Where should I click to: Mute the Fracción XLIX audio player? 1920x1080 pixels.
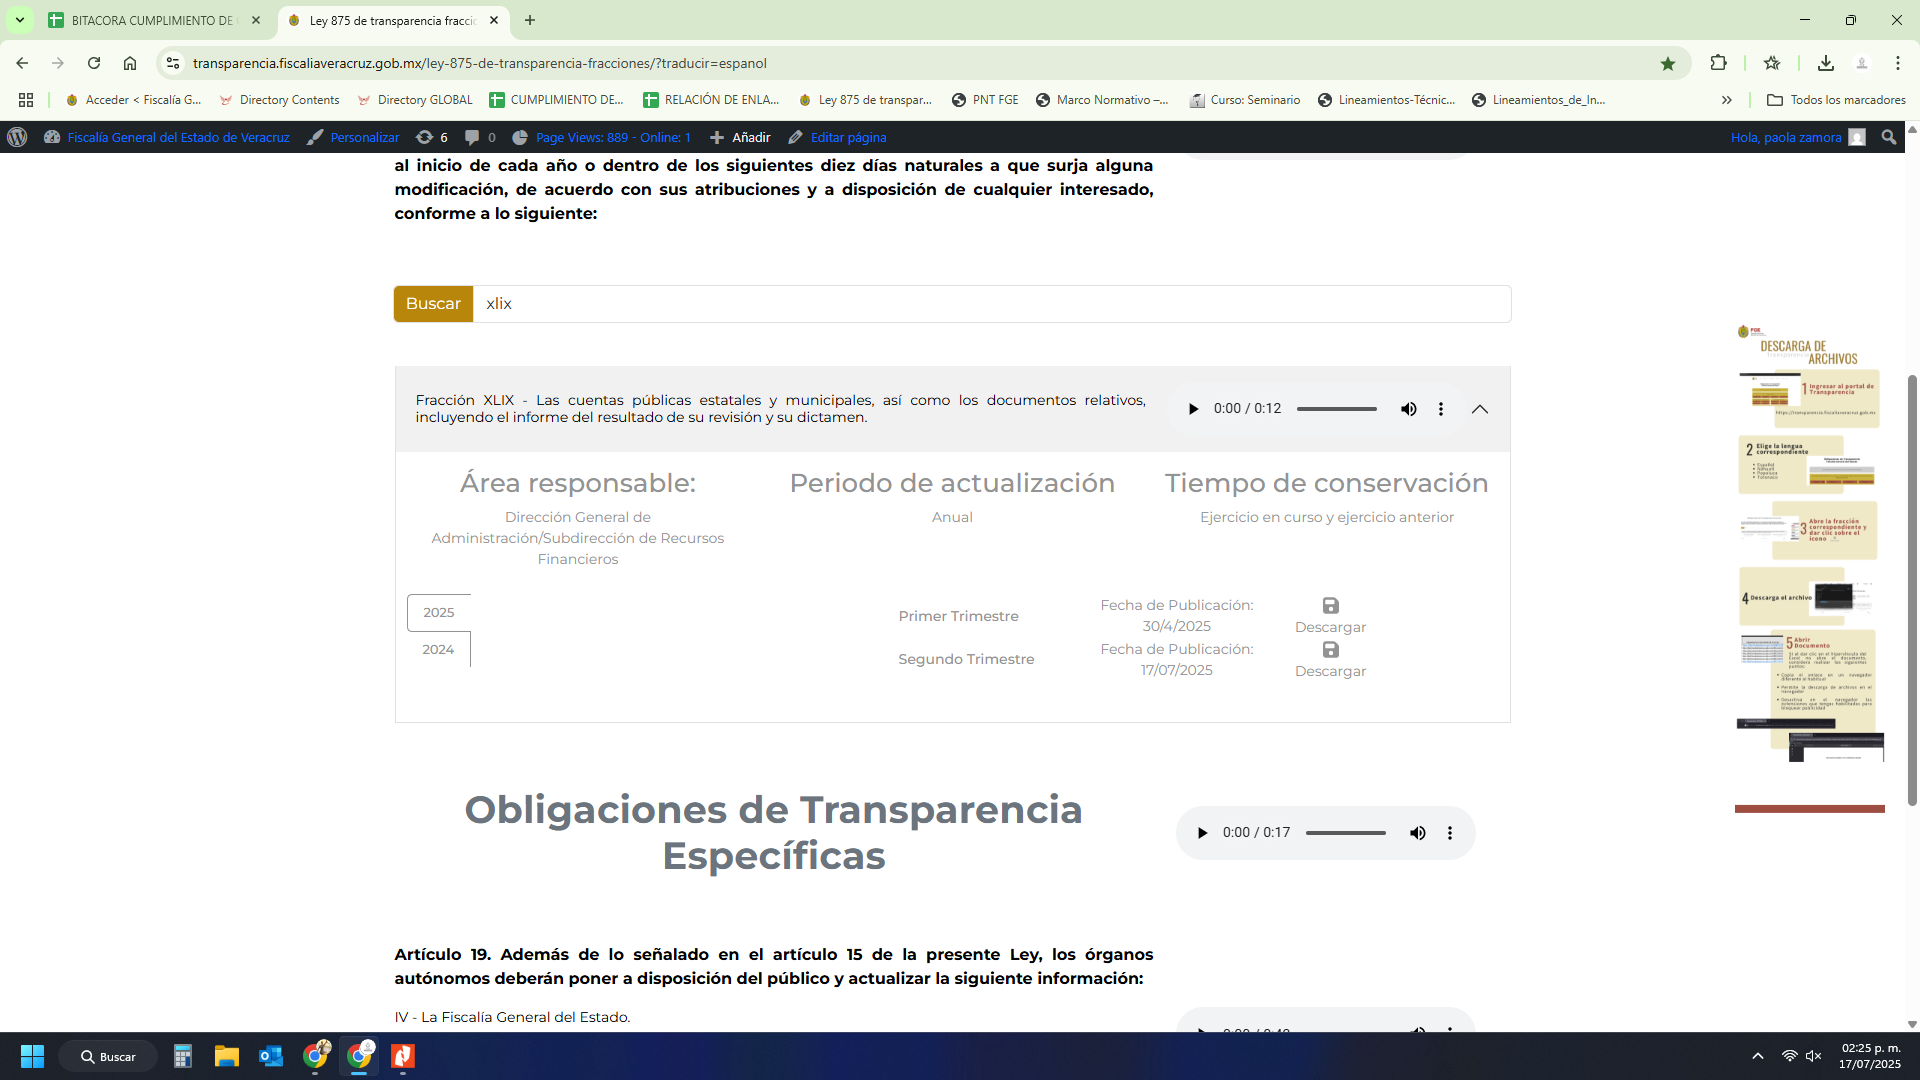pos(1408,409)
